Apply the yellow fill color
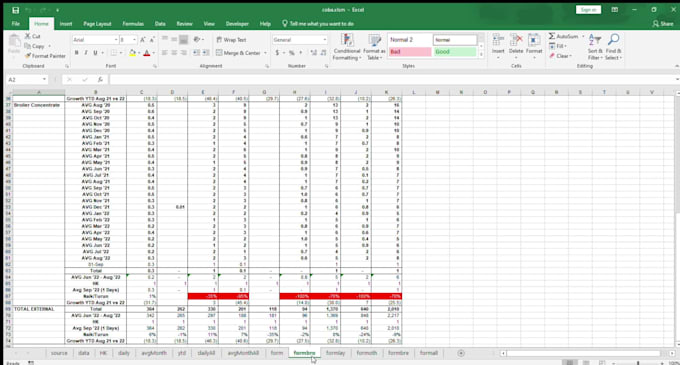 coord(132,53)
